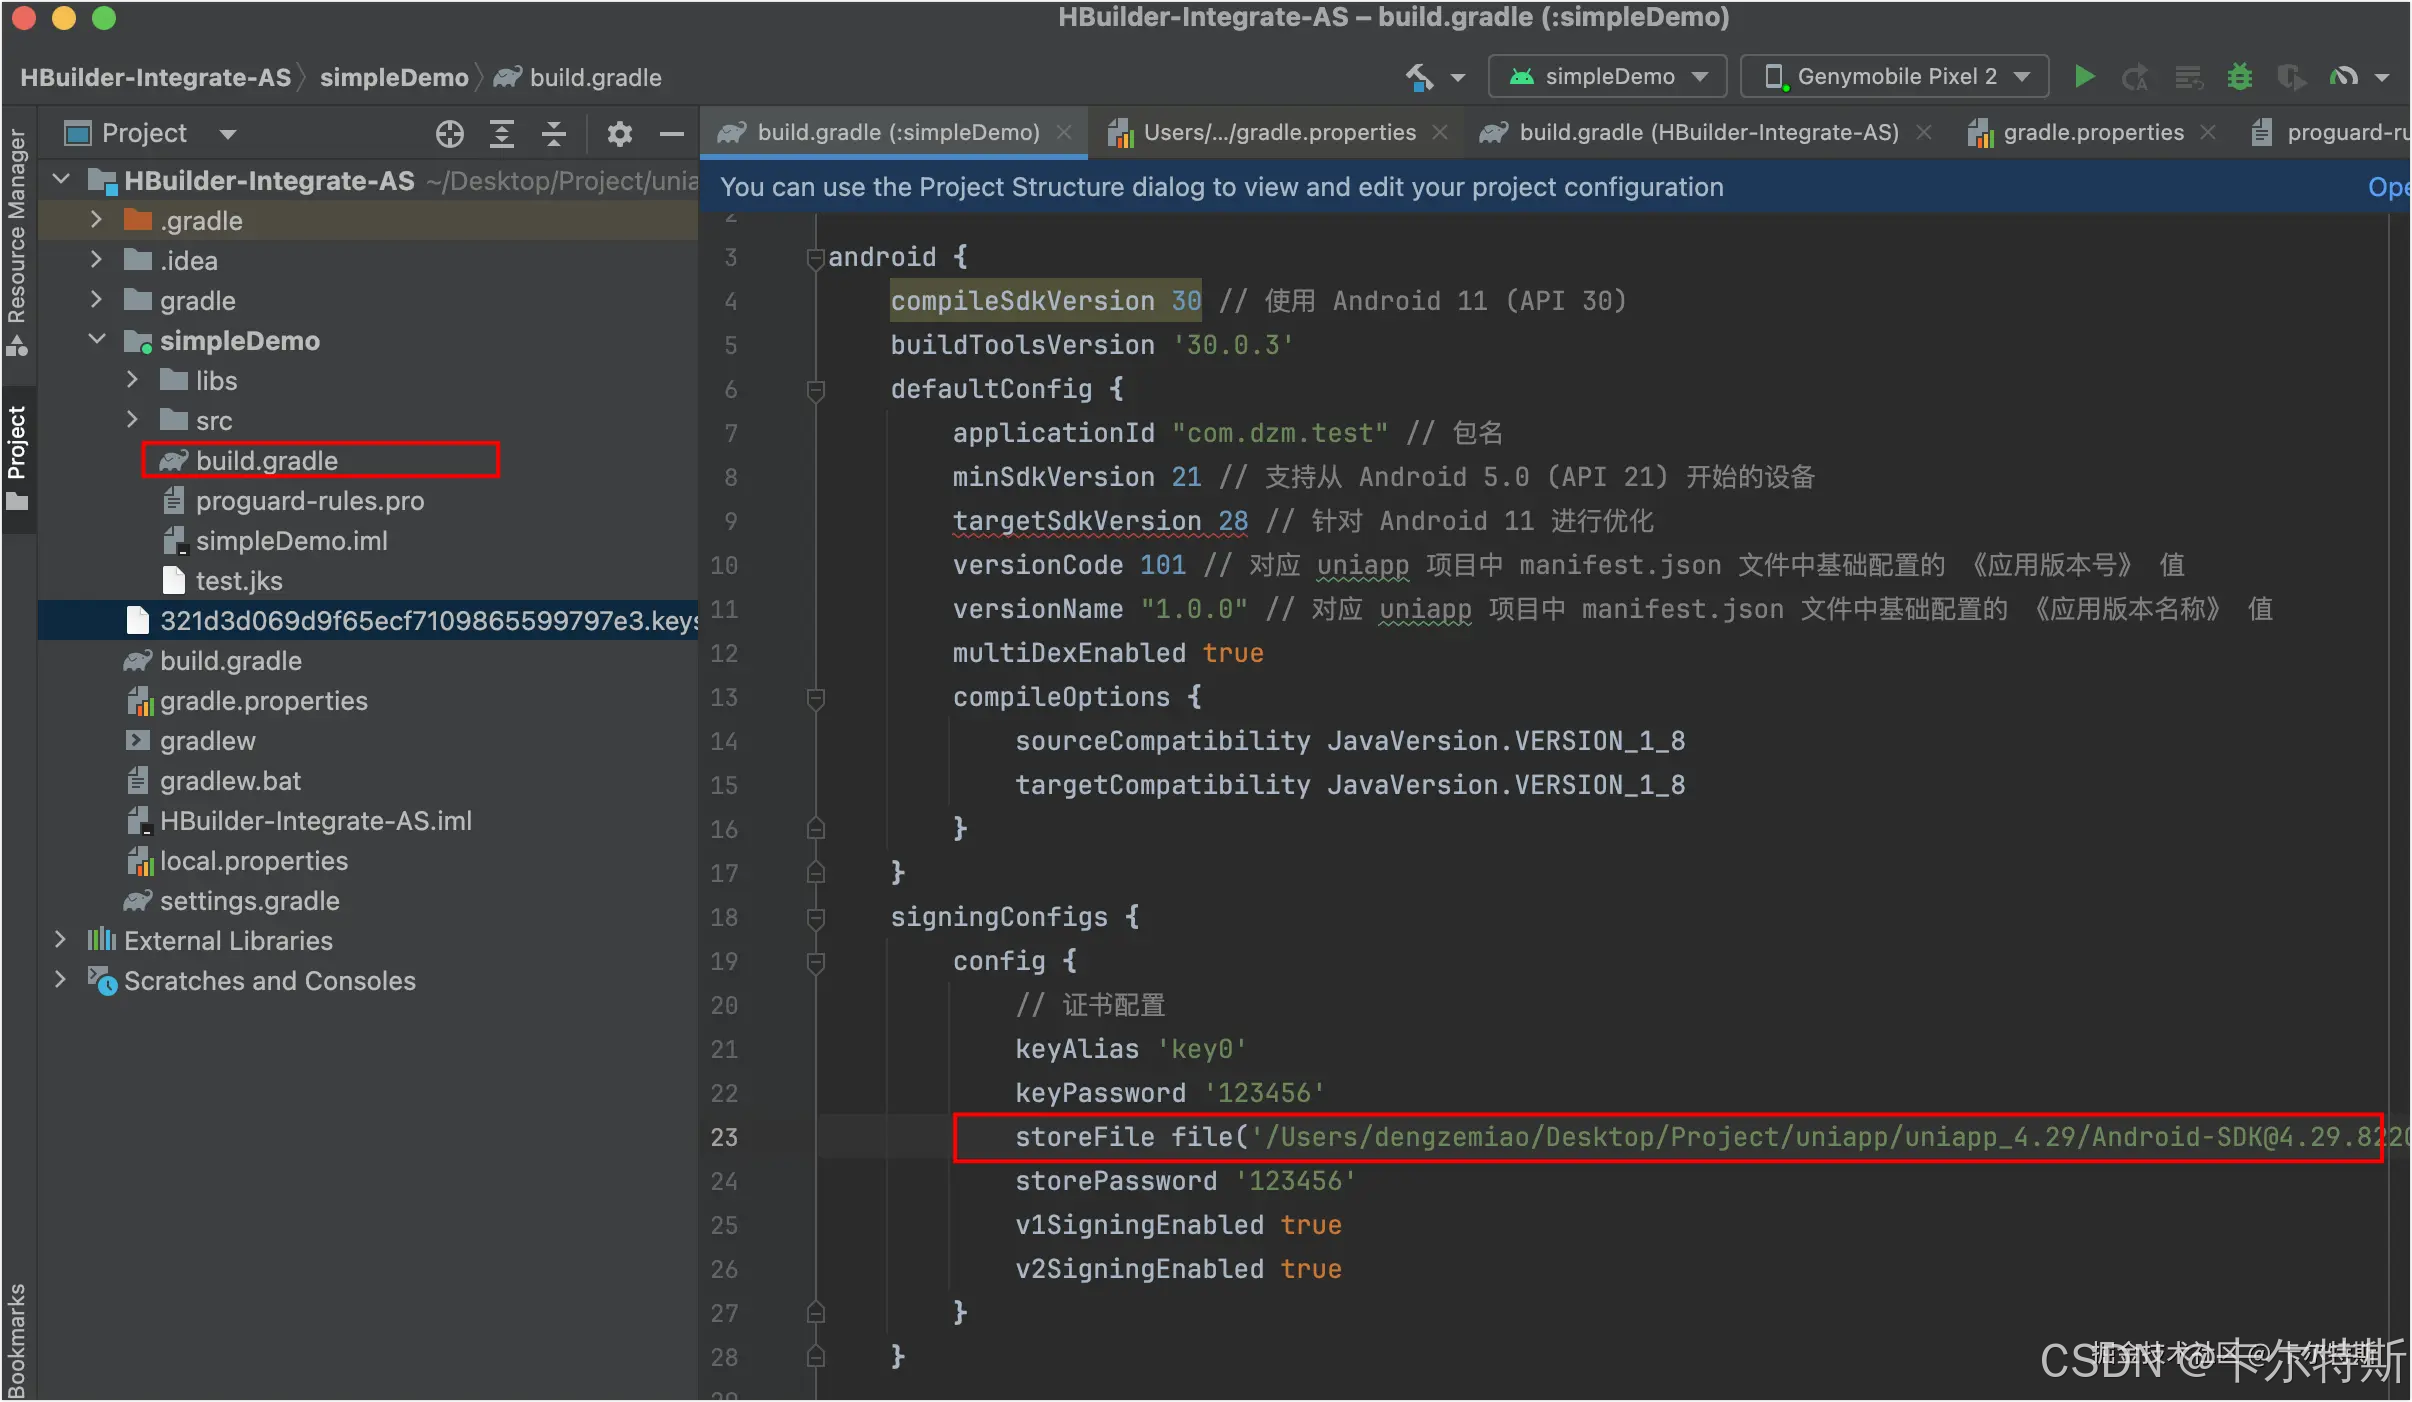Open the Profiler icon in toolbar
2412x1402 pixels.
2343,77
